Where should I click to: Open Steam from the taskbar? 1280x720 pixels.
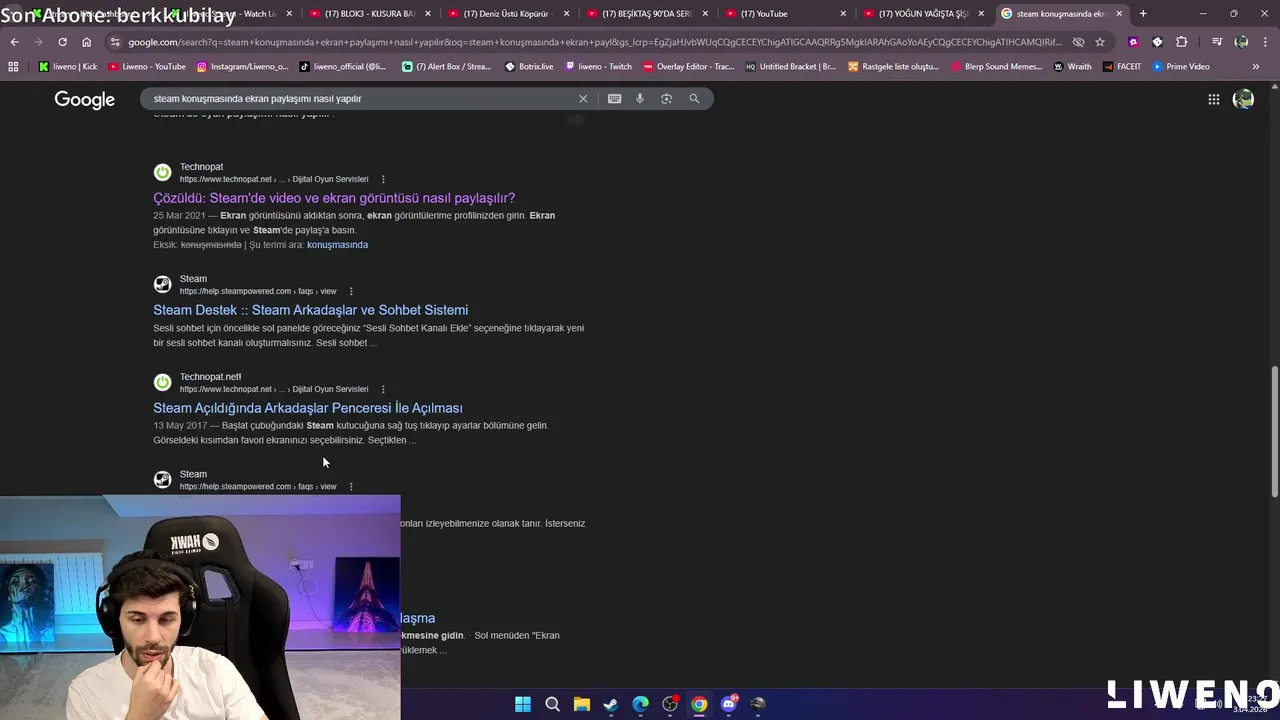tap(611, 704)
